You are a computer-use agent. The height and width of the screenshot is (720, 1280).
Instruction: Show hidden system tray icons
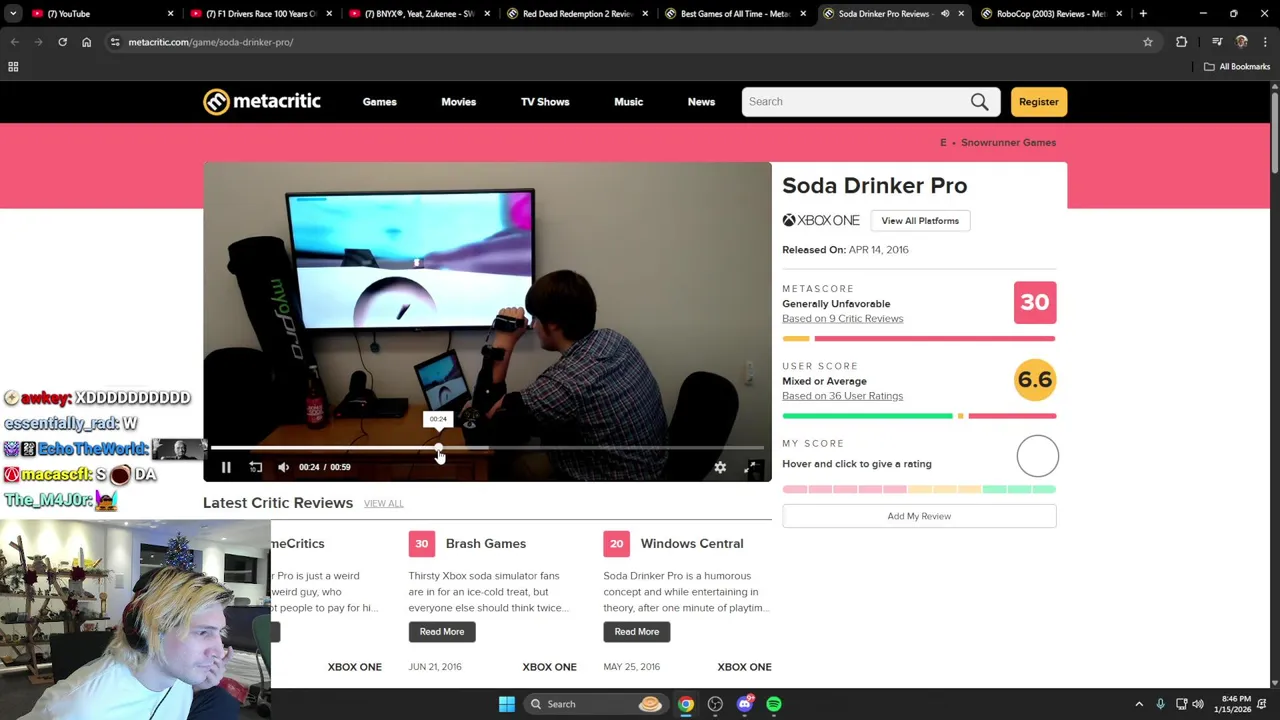click(1139, 704)
